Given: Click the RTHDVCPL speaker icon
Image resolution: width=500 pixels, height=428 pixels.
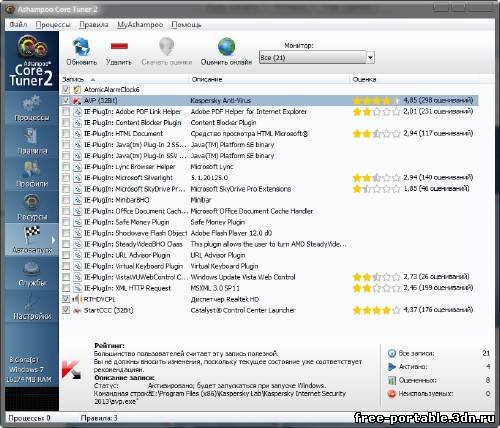Looking at the screenshot, I should pos(77,299).
